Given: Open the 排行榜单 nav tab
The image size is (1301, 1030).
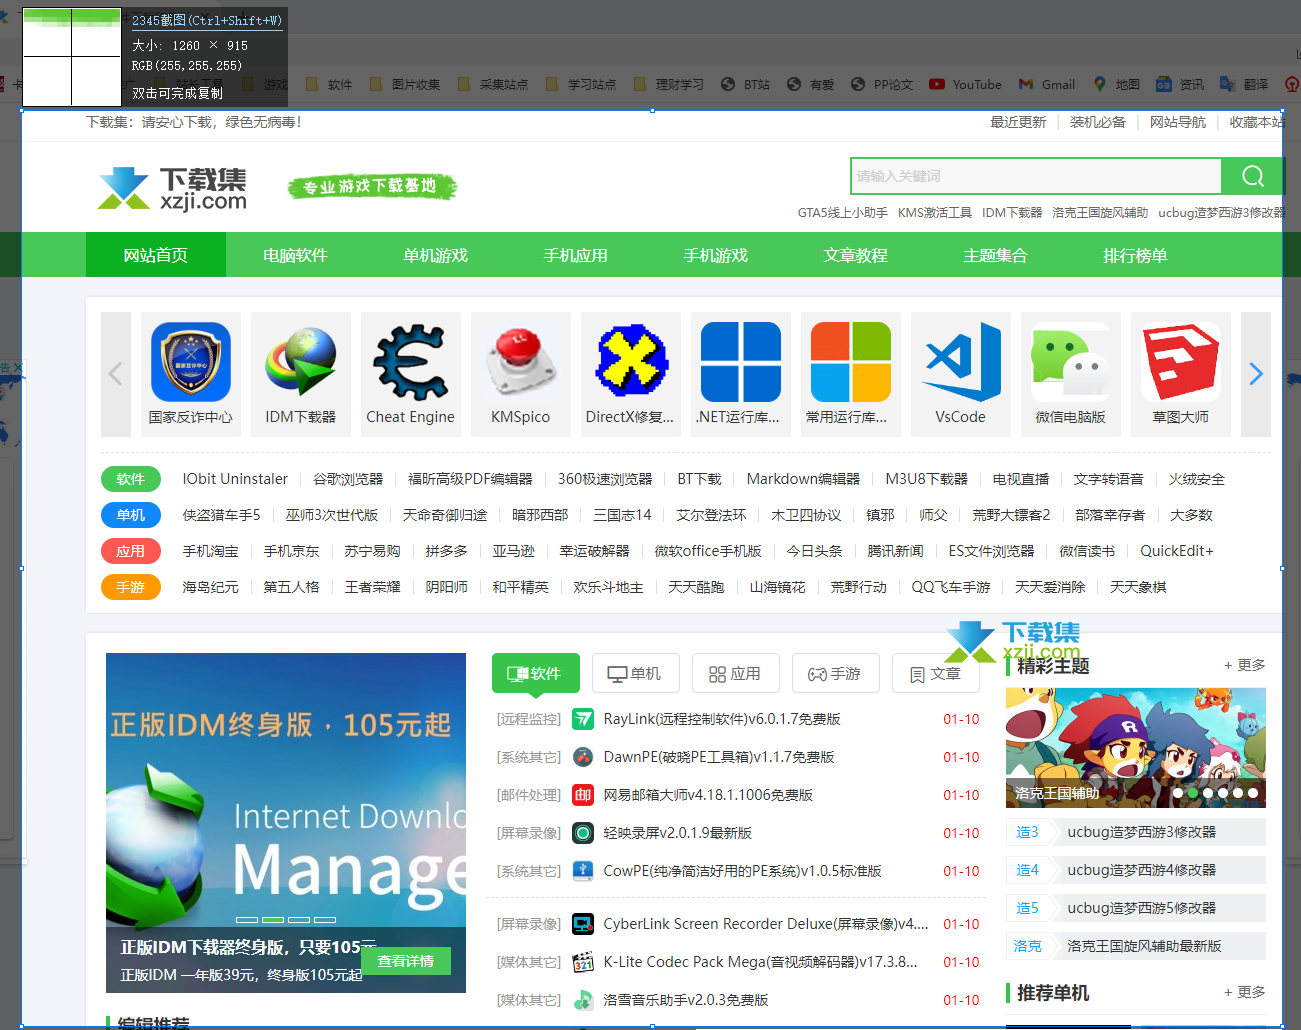Looking at the screenshot, I should tap(1136, 255).
